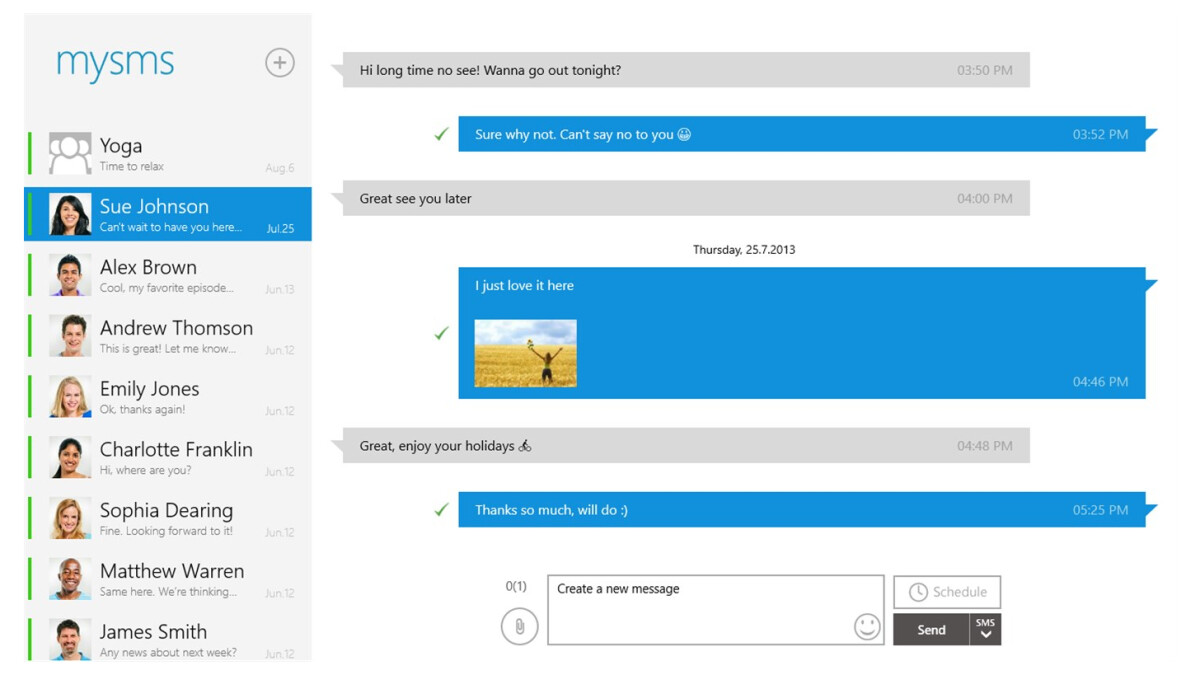This screenshot has width=1200, height=675.
Task: Click the clock icon on Schedule
Action: 917,592
